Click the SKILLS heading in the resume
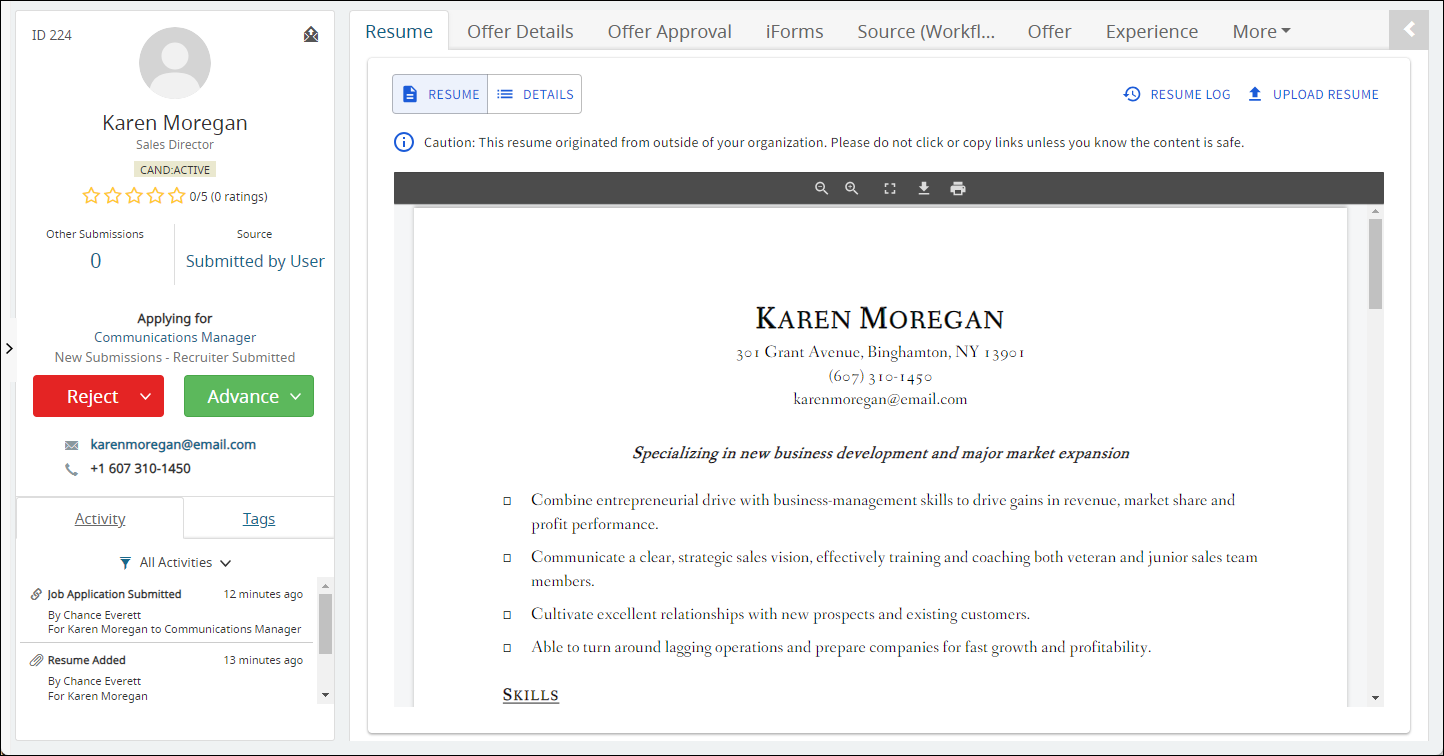The width and height of the screenshot is (1444, 756). point(530,695)
